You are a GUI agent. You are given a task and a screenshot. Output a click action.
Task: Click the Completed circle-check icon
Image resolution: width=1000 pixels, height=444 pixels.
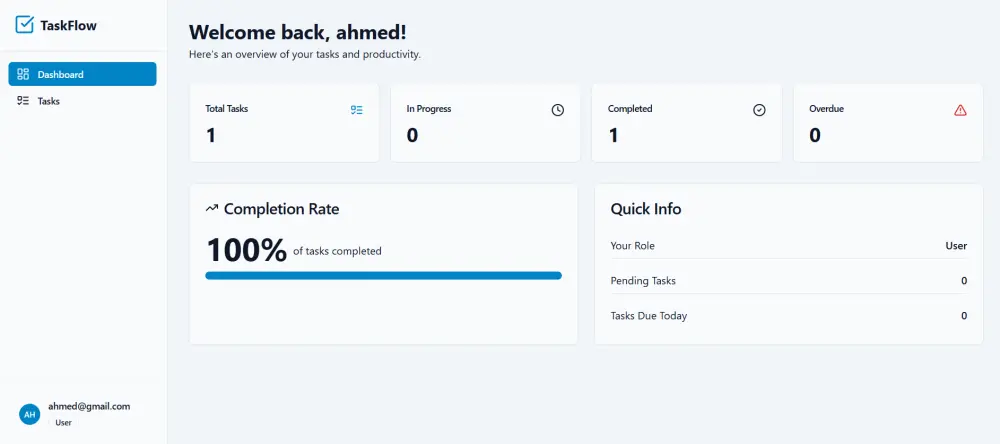pos(759,110)
